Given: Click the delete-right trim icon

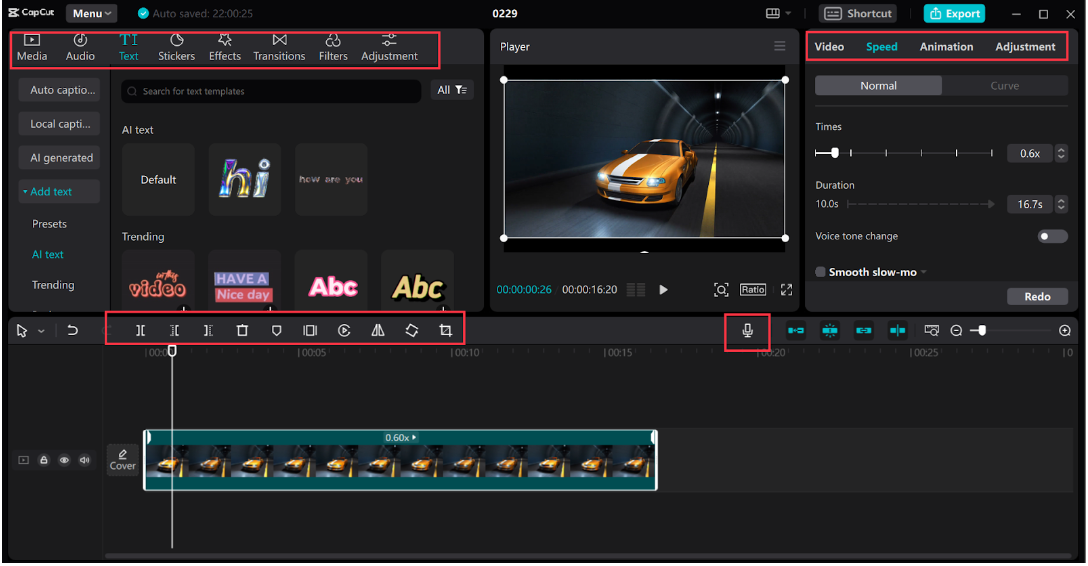Looking at the screenshot, I should click(208, 331).
